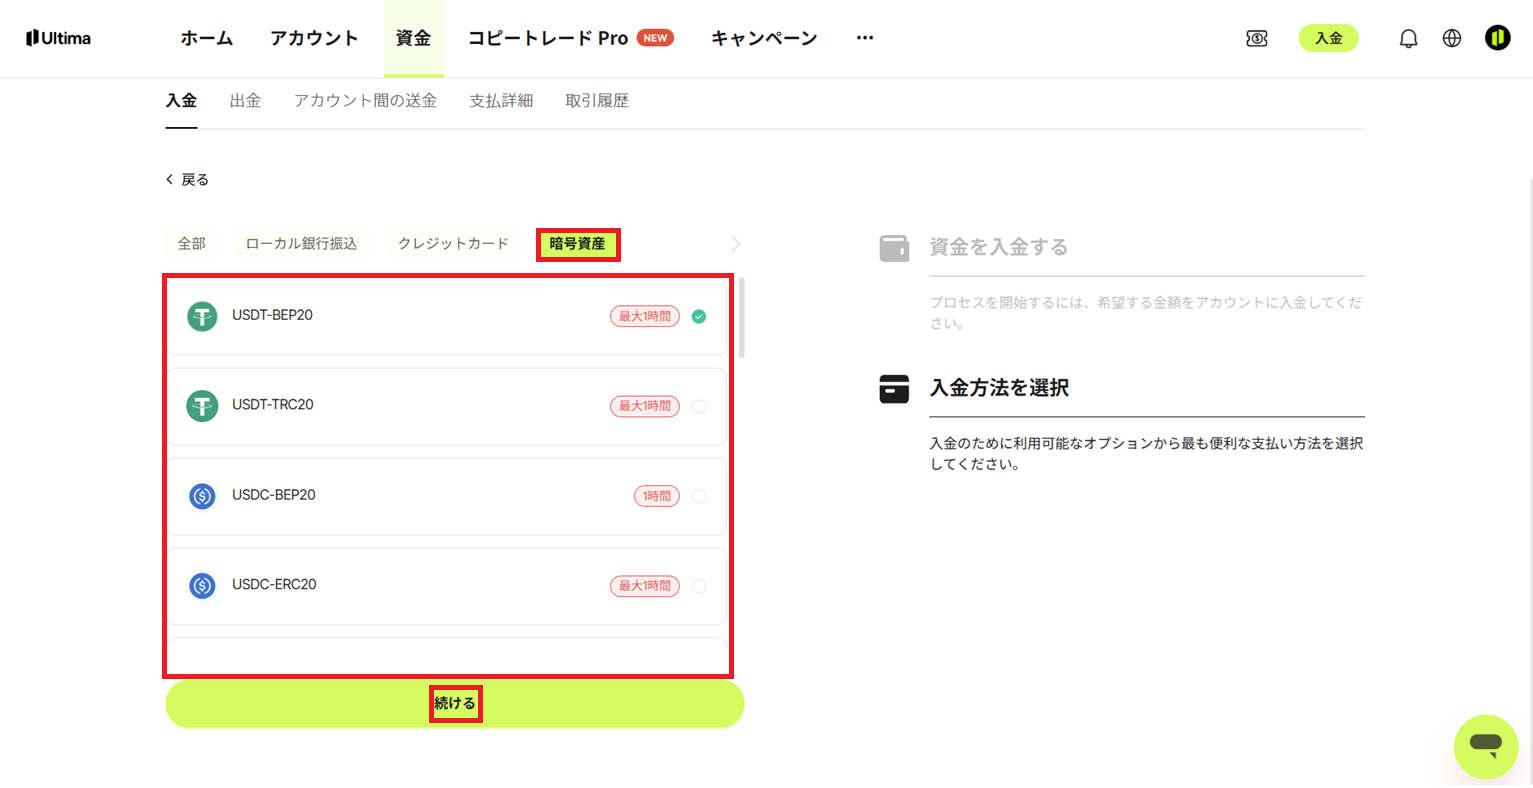Open the 資金 menu

coord(413,38)
